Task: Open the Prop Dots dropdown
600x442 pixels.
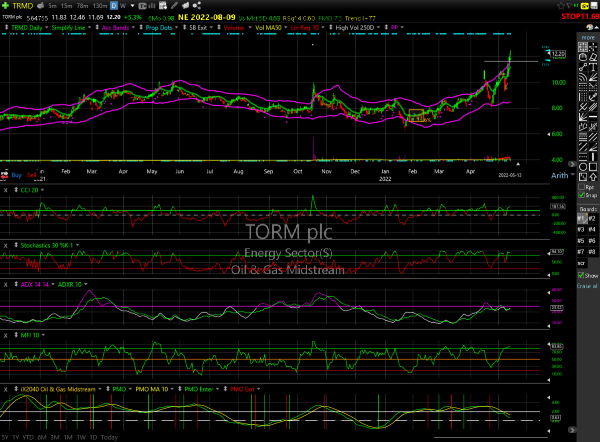Action: click(x=176, y=27)
